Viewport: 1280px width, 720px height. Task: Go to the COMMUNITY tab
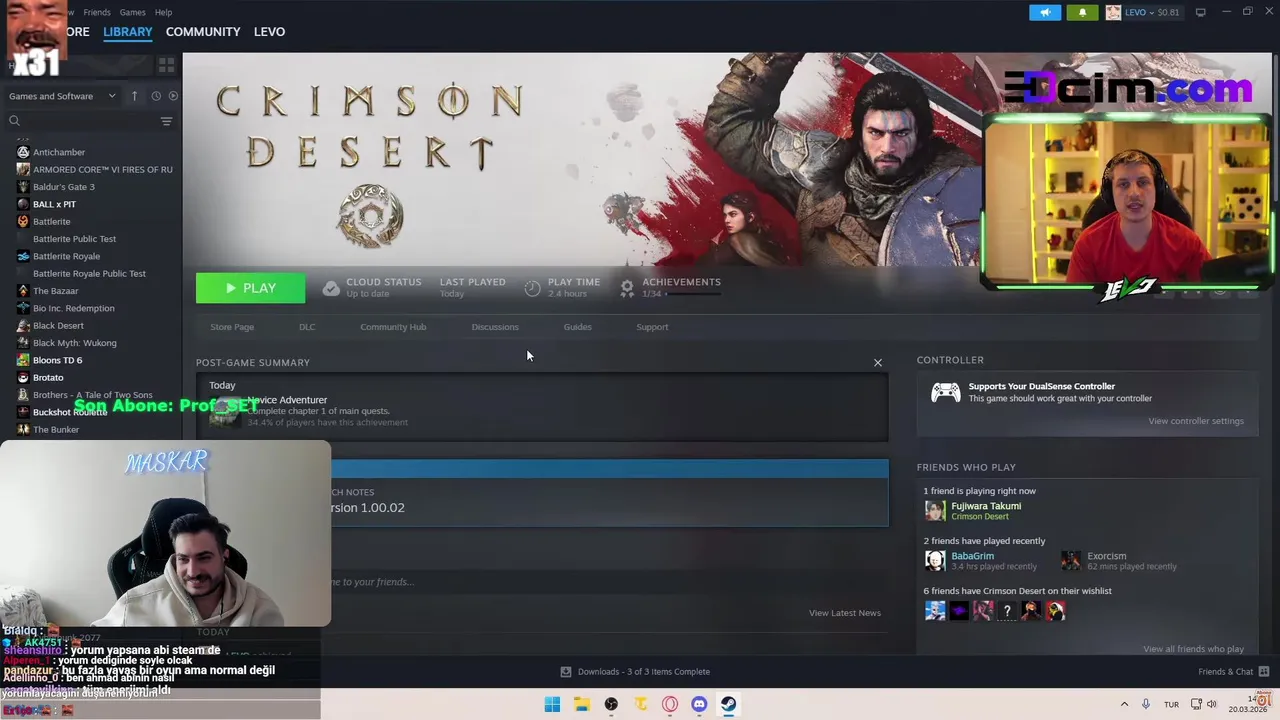tap(203, 32)
